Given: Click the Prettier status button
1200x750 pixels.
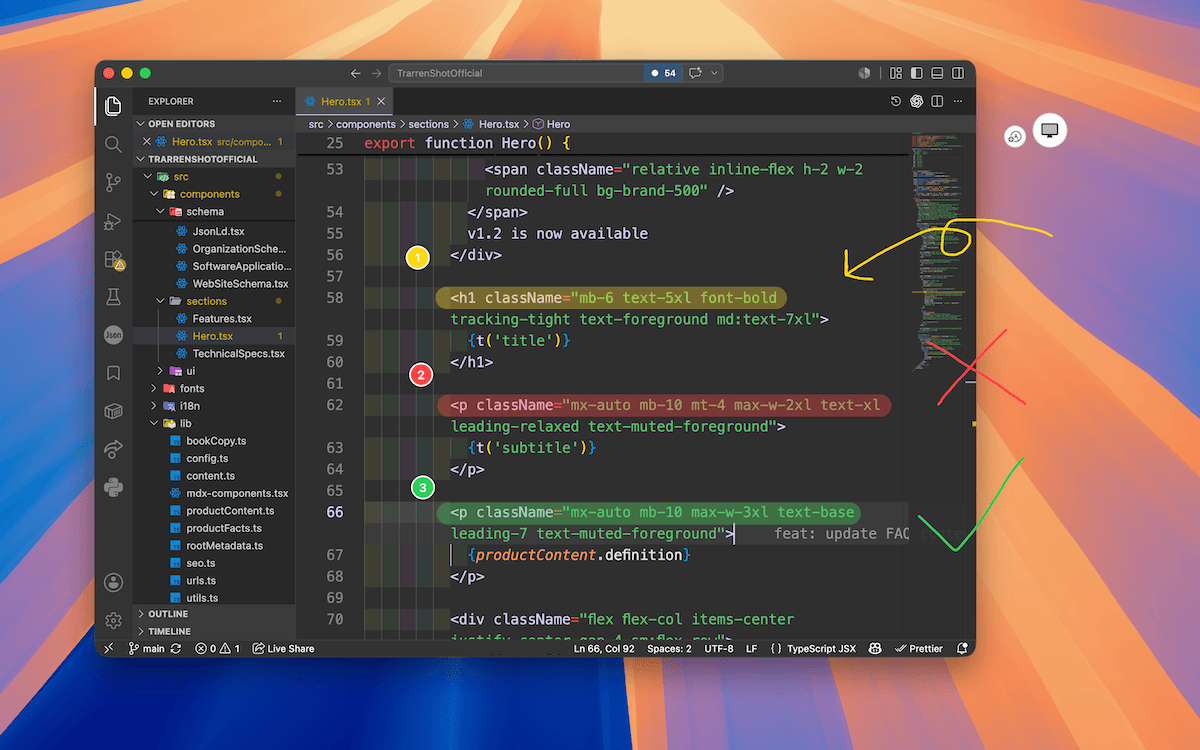Looking at the screenshot, I should [918, 648].
